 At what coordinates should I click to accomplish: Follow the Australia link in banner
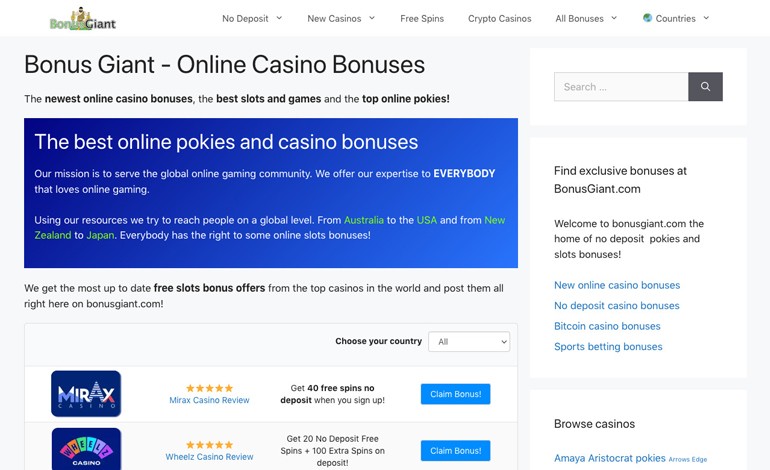click(364, 220)
